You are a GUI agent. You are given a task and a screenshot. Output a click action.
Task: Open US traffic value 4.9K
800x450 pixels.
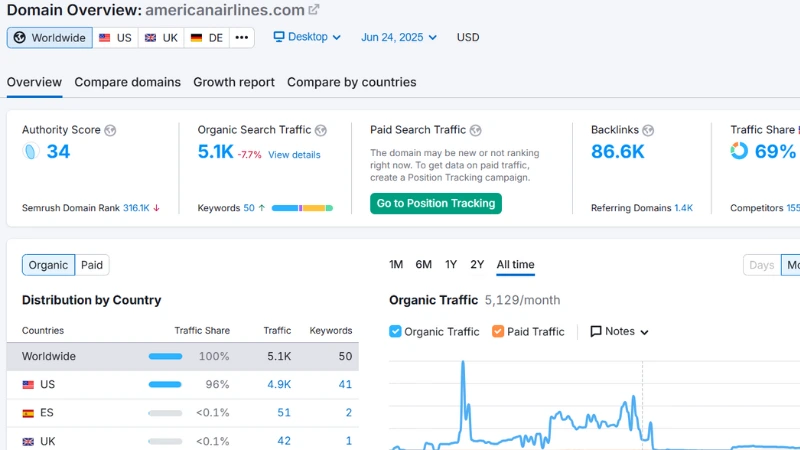pyautogui.click(x=279, y=385)
